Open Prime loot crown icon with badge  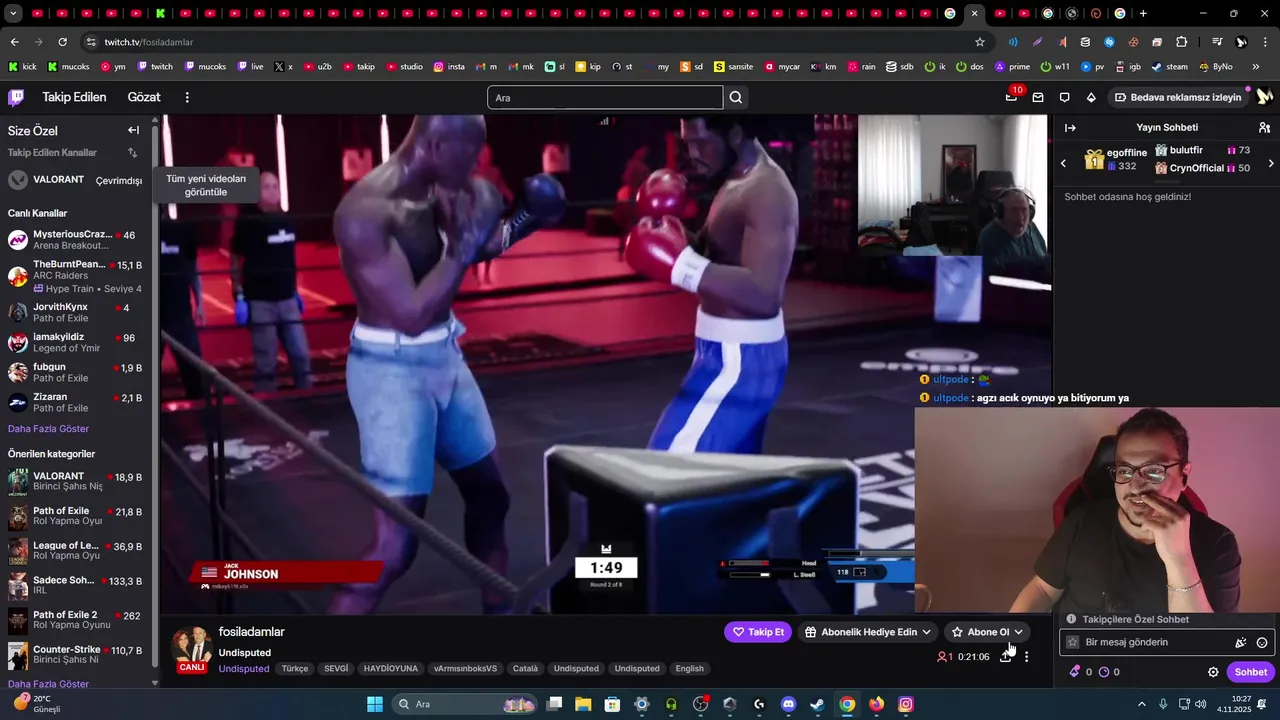(1012, 96)
